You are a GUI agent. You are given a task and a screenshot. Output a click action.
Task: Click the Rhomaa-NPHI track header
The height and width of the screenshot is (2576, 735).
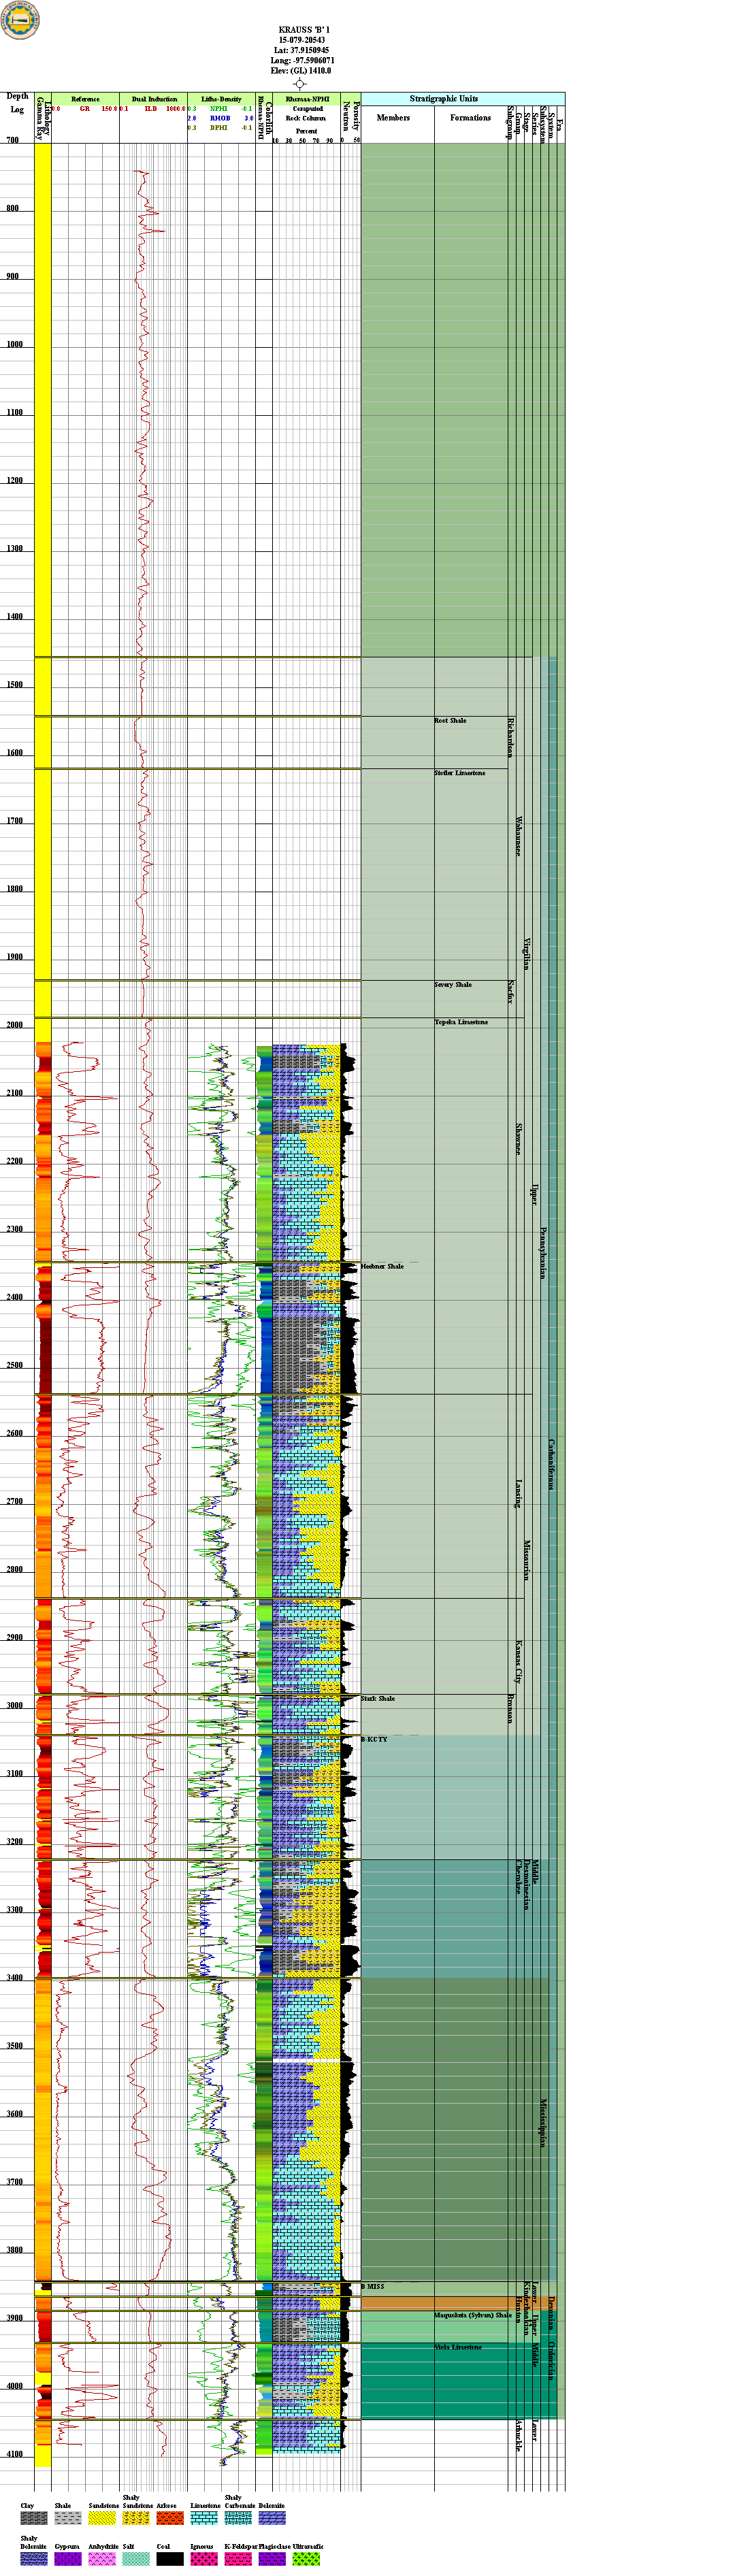coord(307,99)
